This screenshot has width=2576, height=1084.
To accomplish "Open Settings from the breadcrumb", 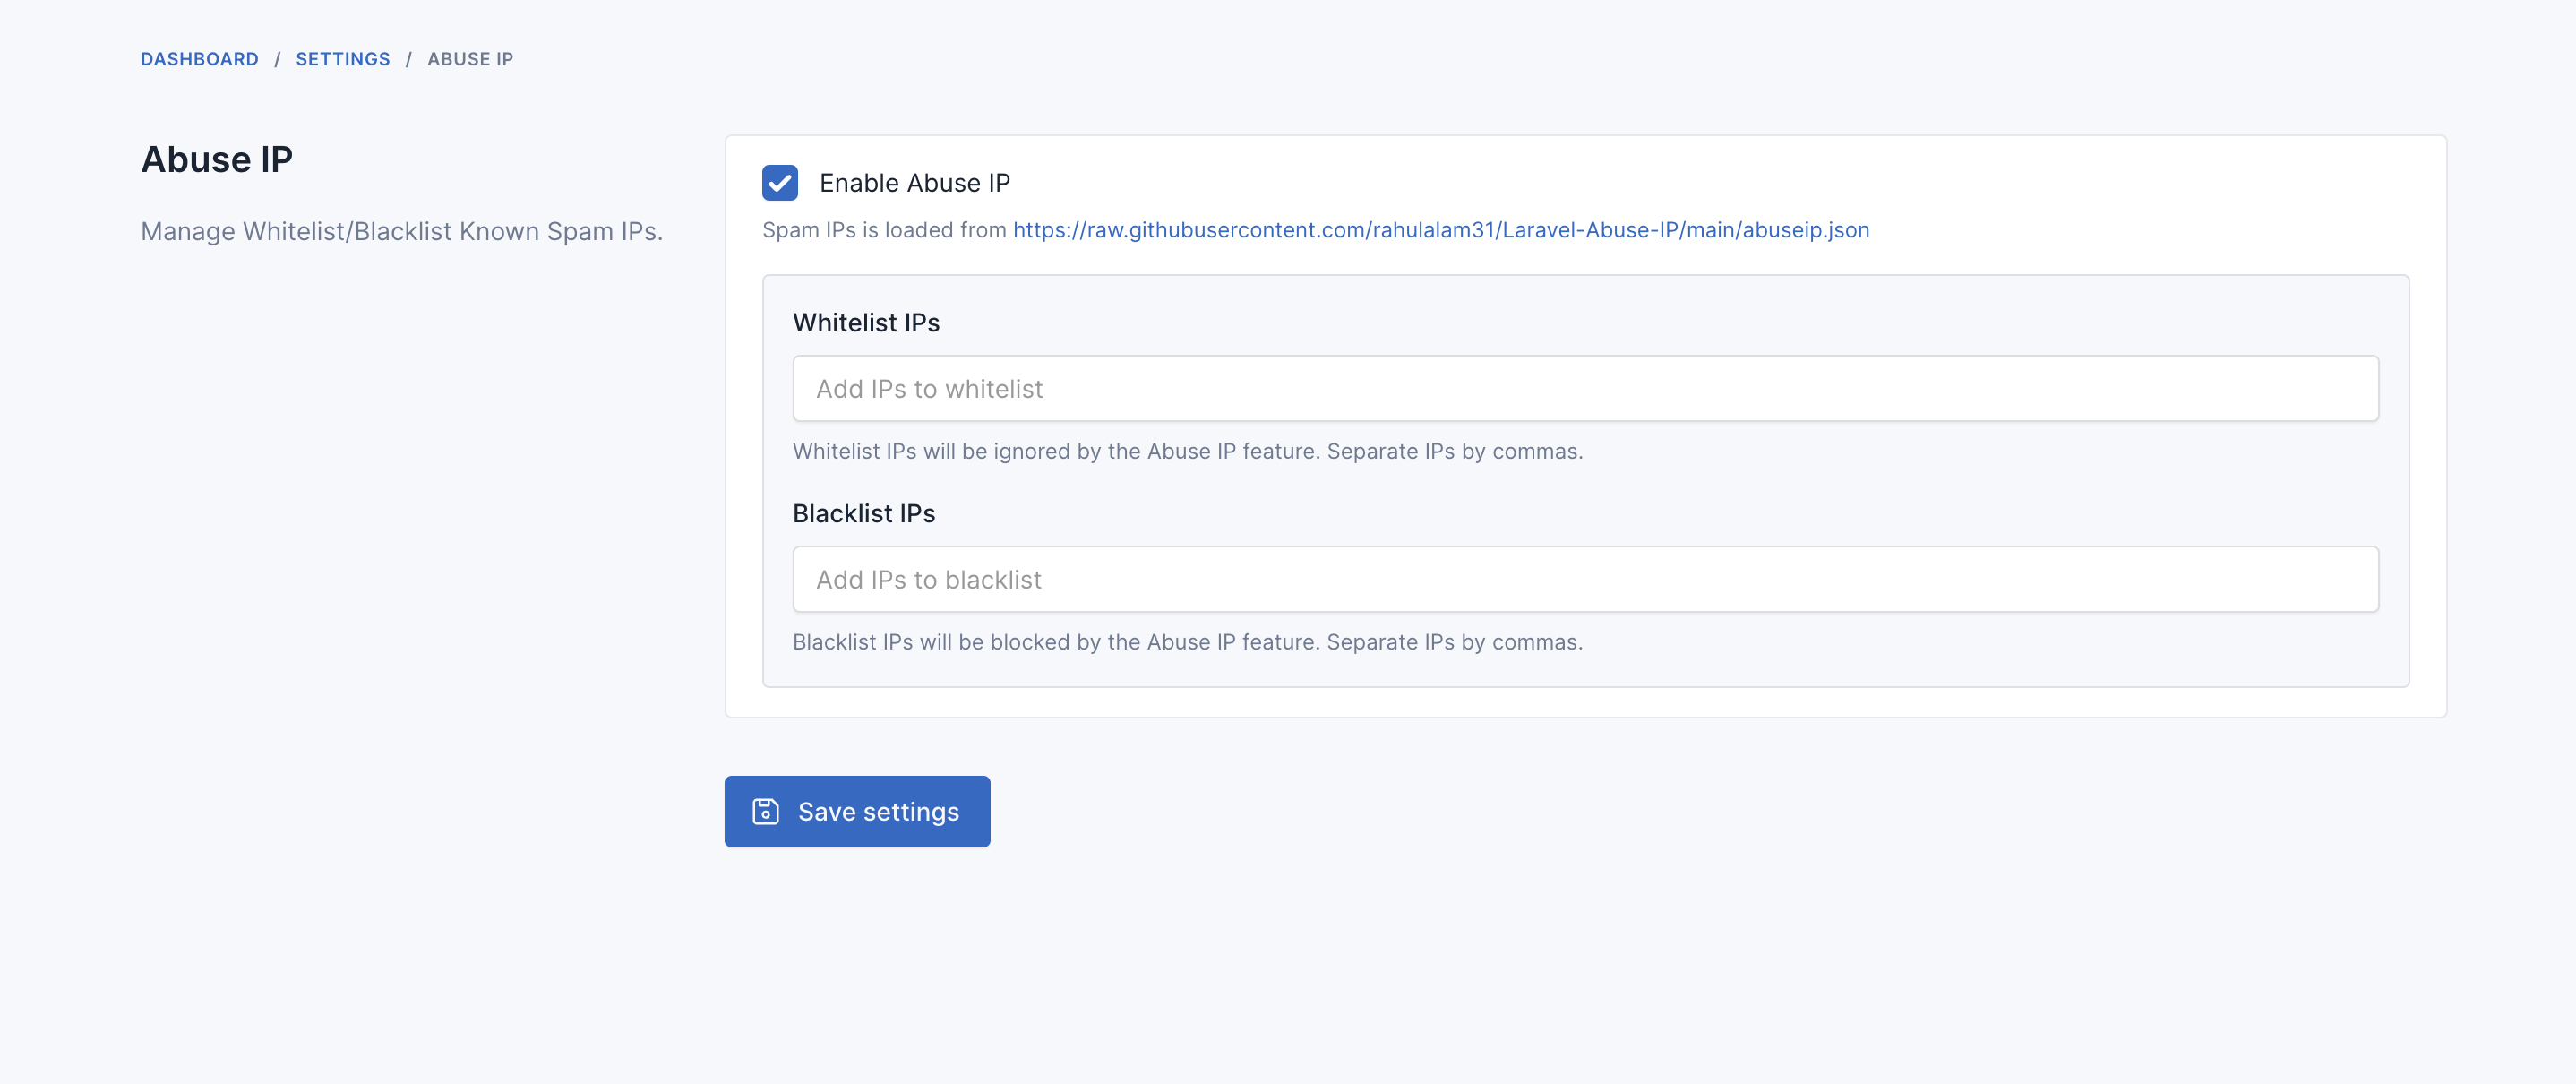I will point(342,59).
